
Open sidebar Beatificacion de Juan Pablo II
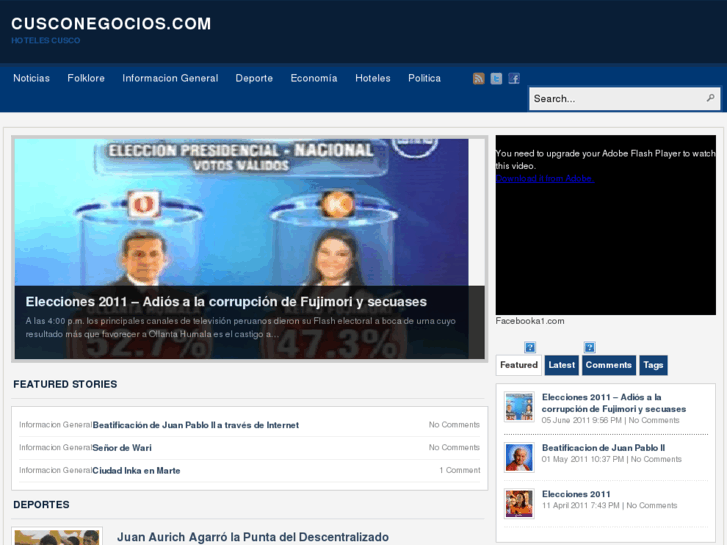tap(603, 448)
